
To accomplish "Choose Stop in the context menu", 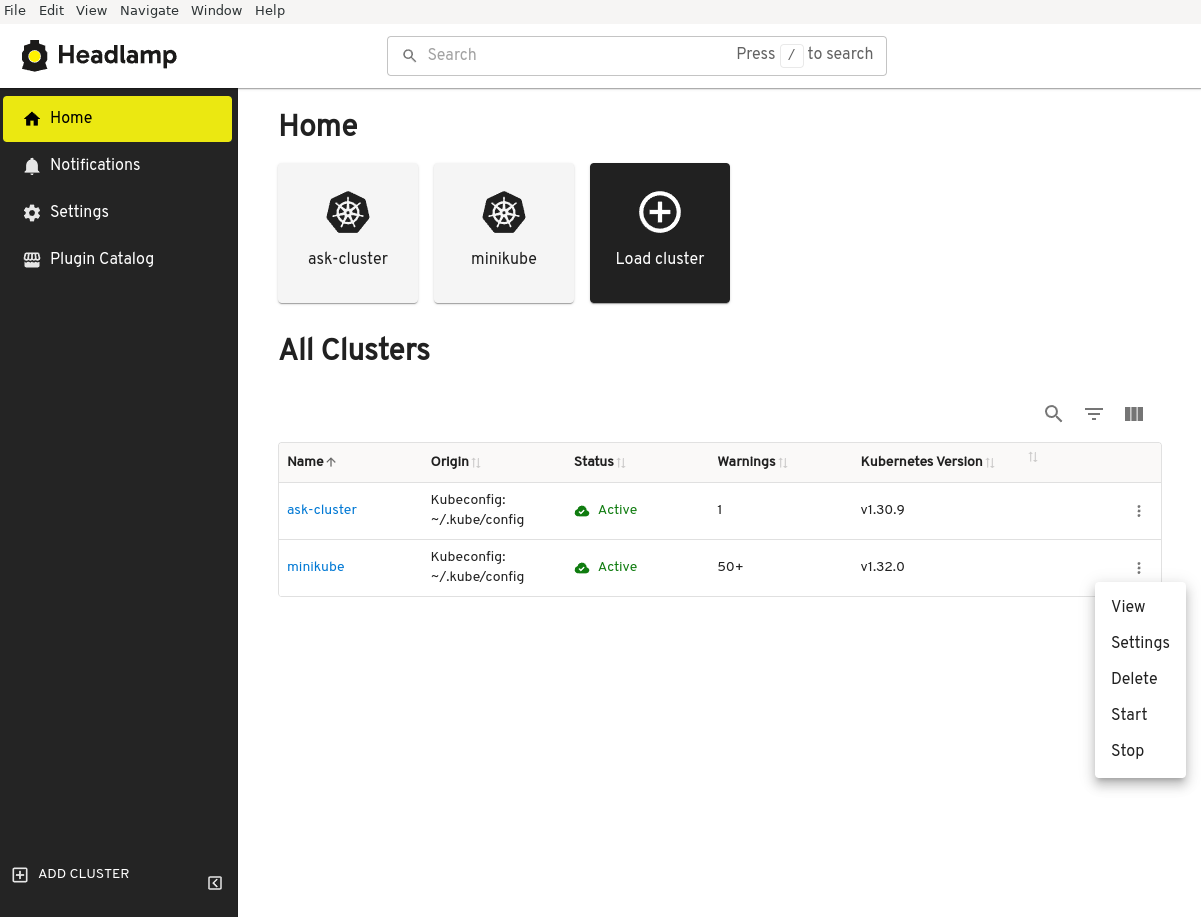I will 1140,751.
